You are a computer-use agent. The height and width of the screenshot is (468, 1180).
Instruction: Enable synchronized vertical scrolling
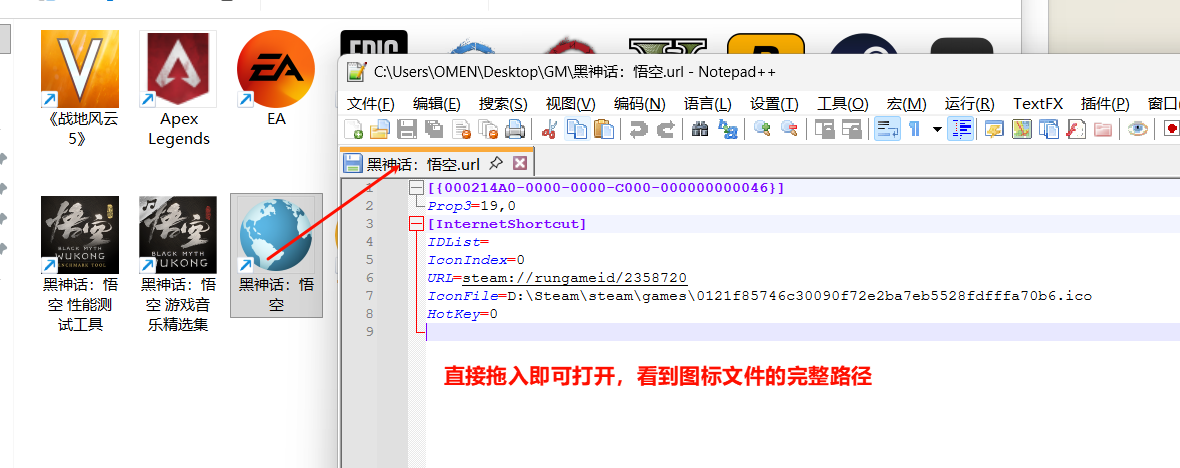[x=824, y=129]
